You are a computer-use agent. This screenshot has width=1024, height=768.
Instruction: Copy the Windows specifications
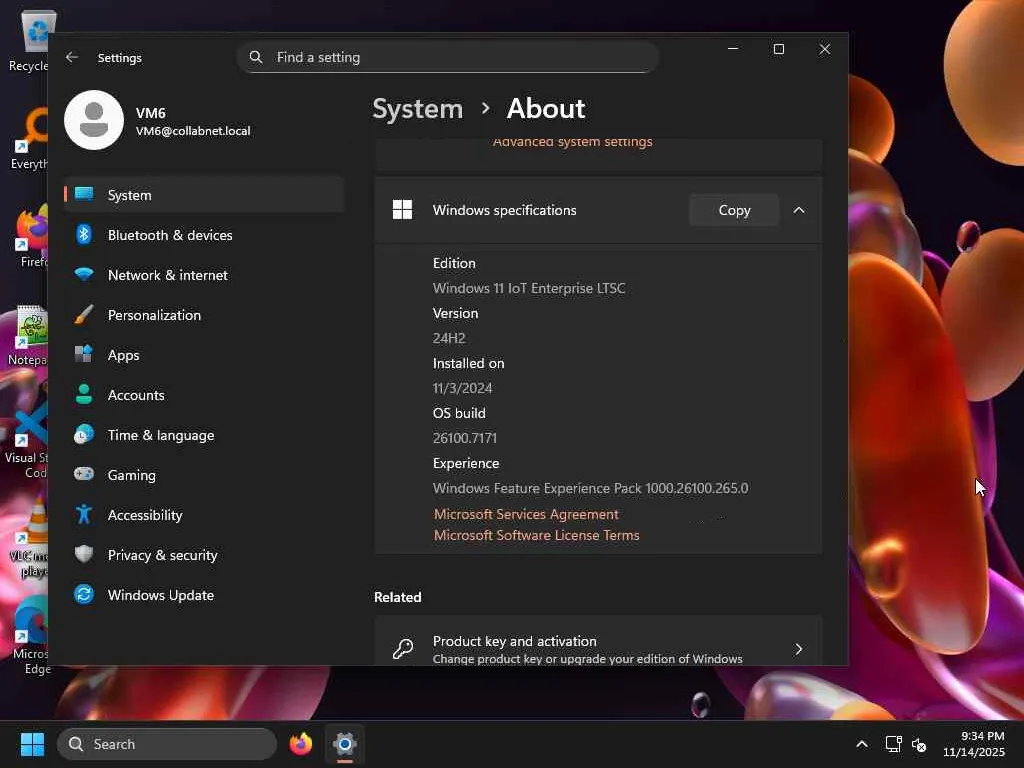[x=734, y=210]
